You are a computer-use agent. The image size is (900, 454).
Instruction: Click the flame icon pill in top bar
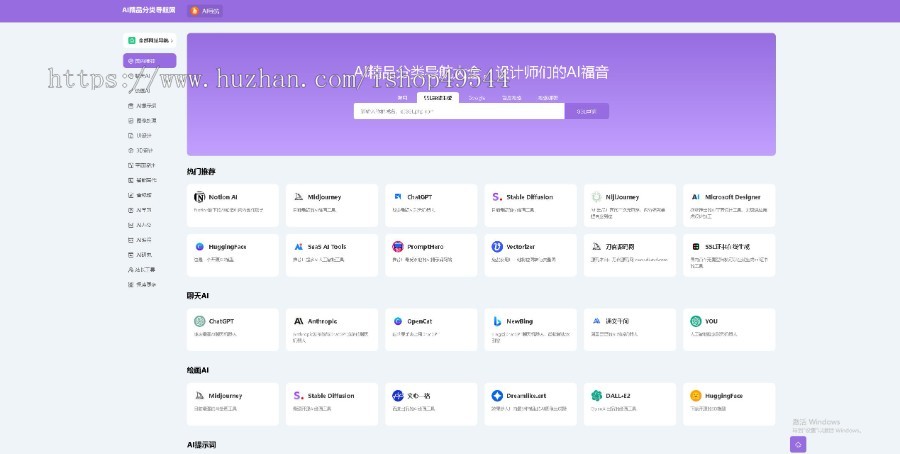(x=205, y=11)
